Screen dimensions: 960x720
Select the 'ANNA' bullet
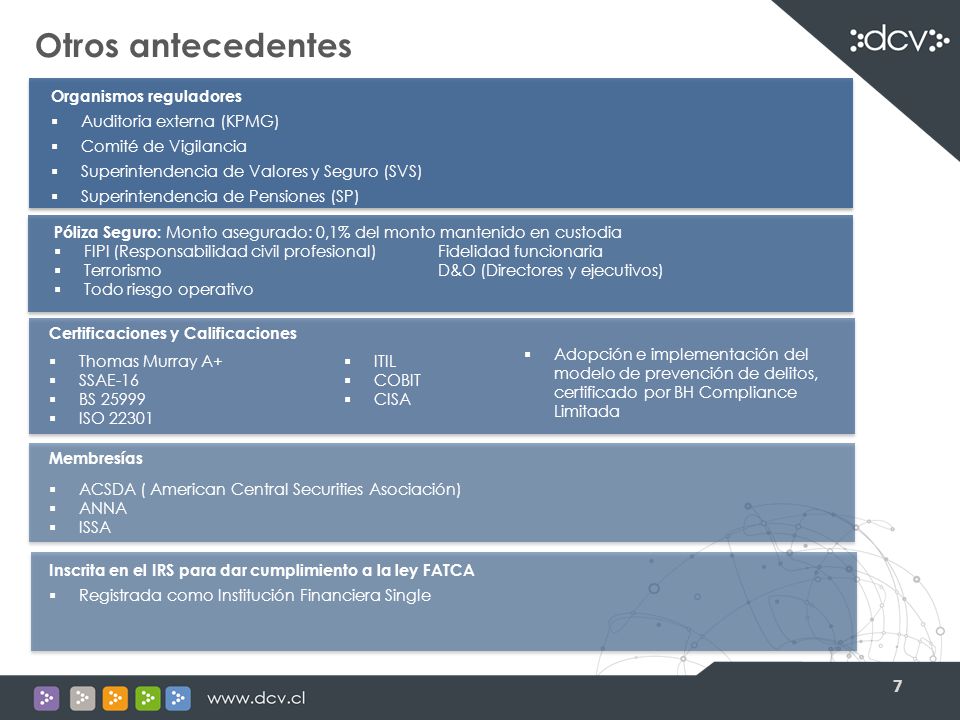[x=103, y=508]
